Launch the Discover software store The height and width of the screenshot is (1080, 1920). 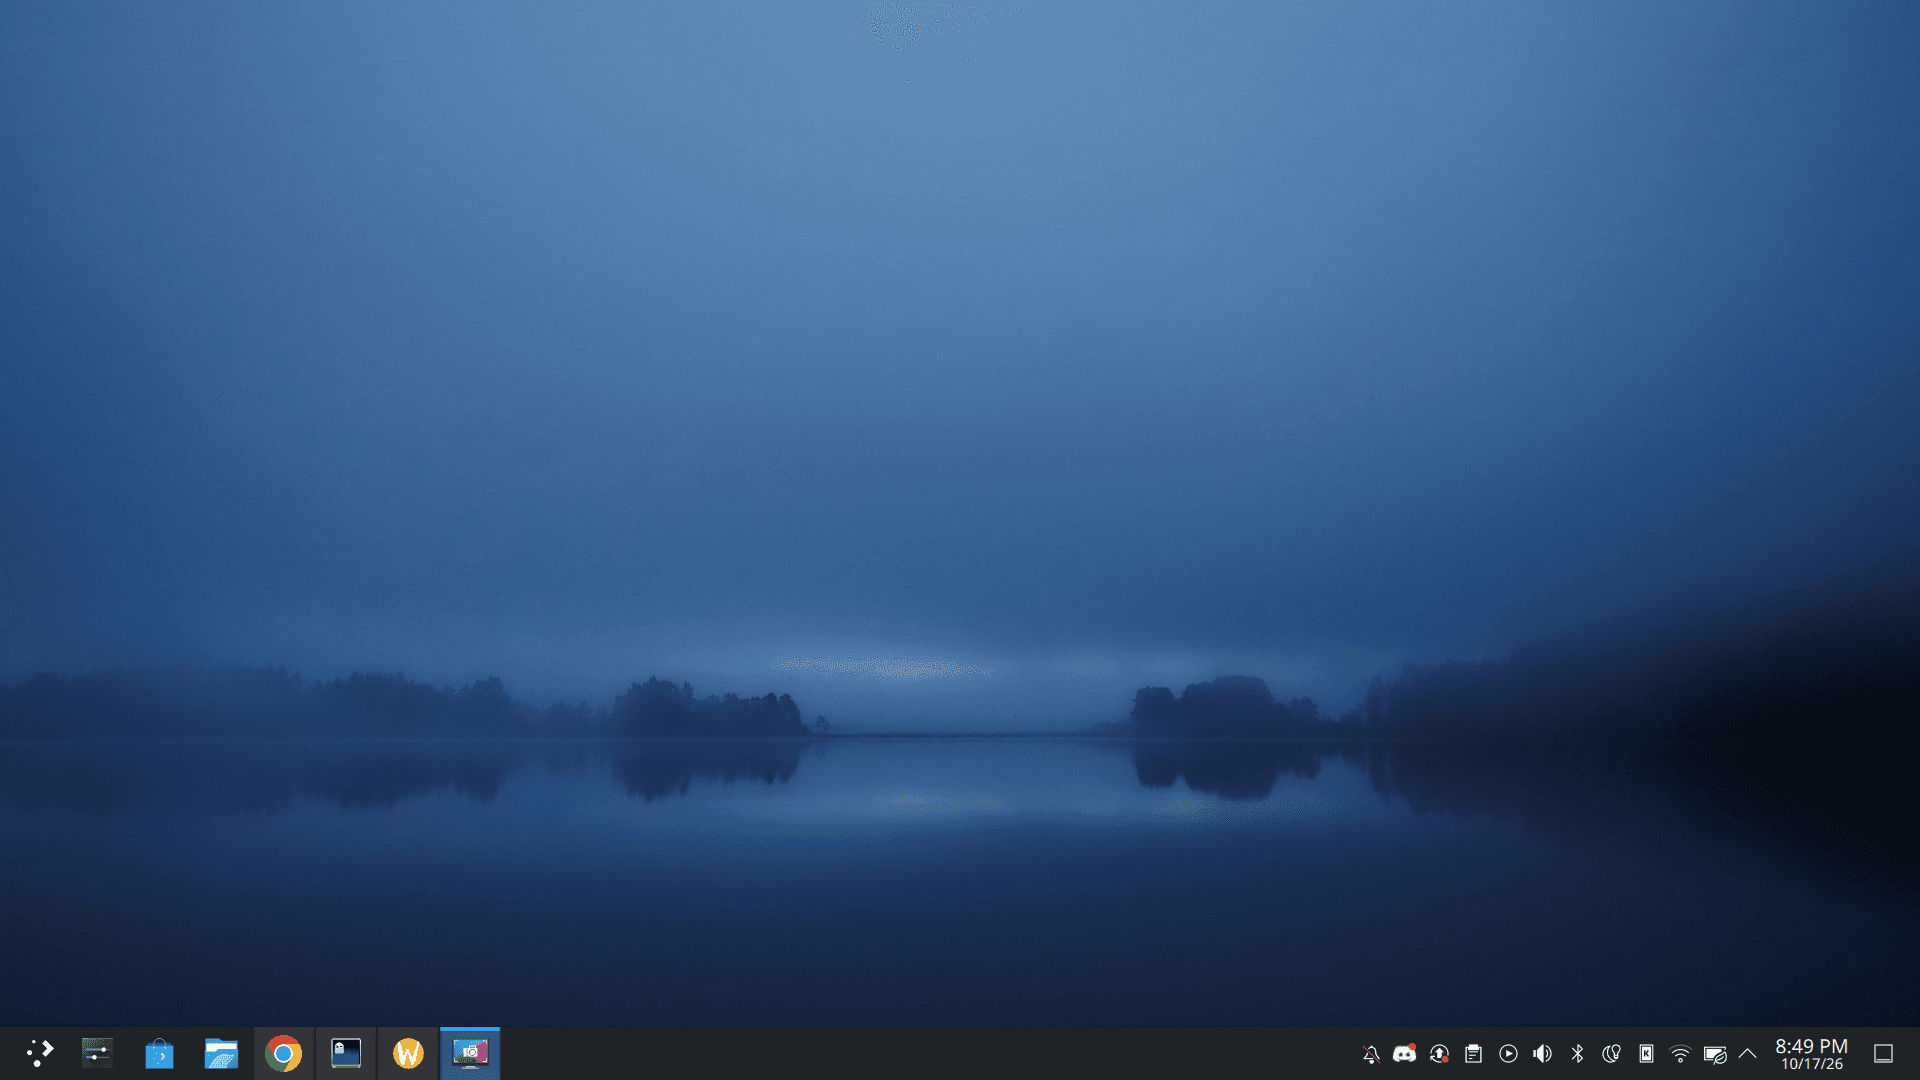coord(159,1053)
